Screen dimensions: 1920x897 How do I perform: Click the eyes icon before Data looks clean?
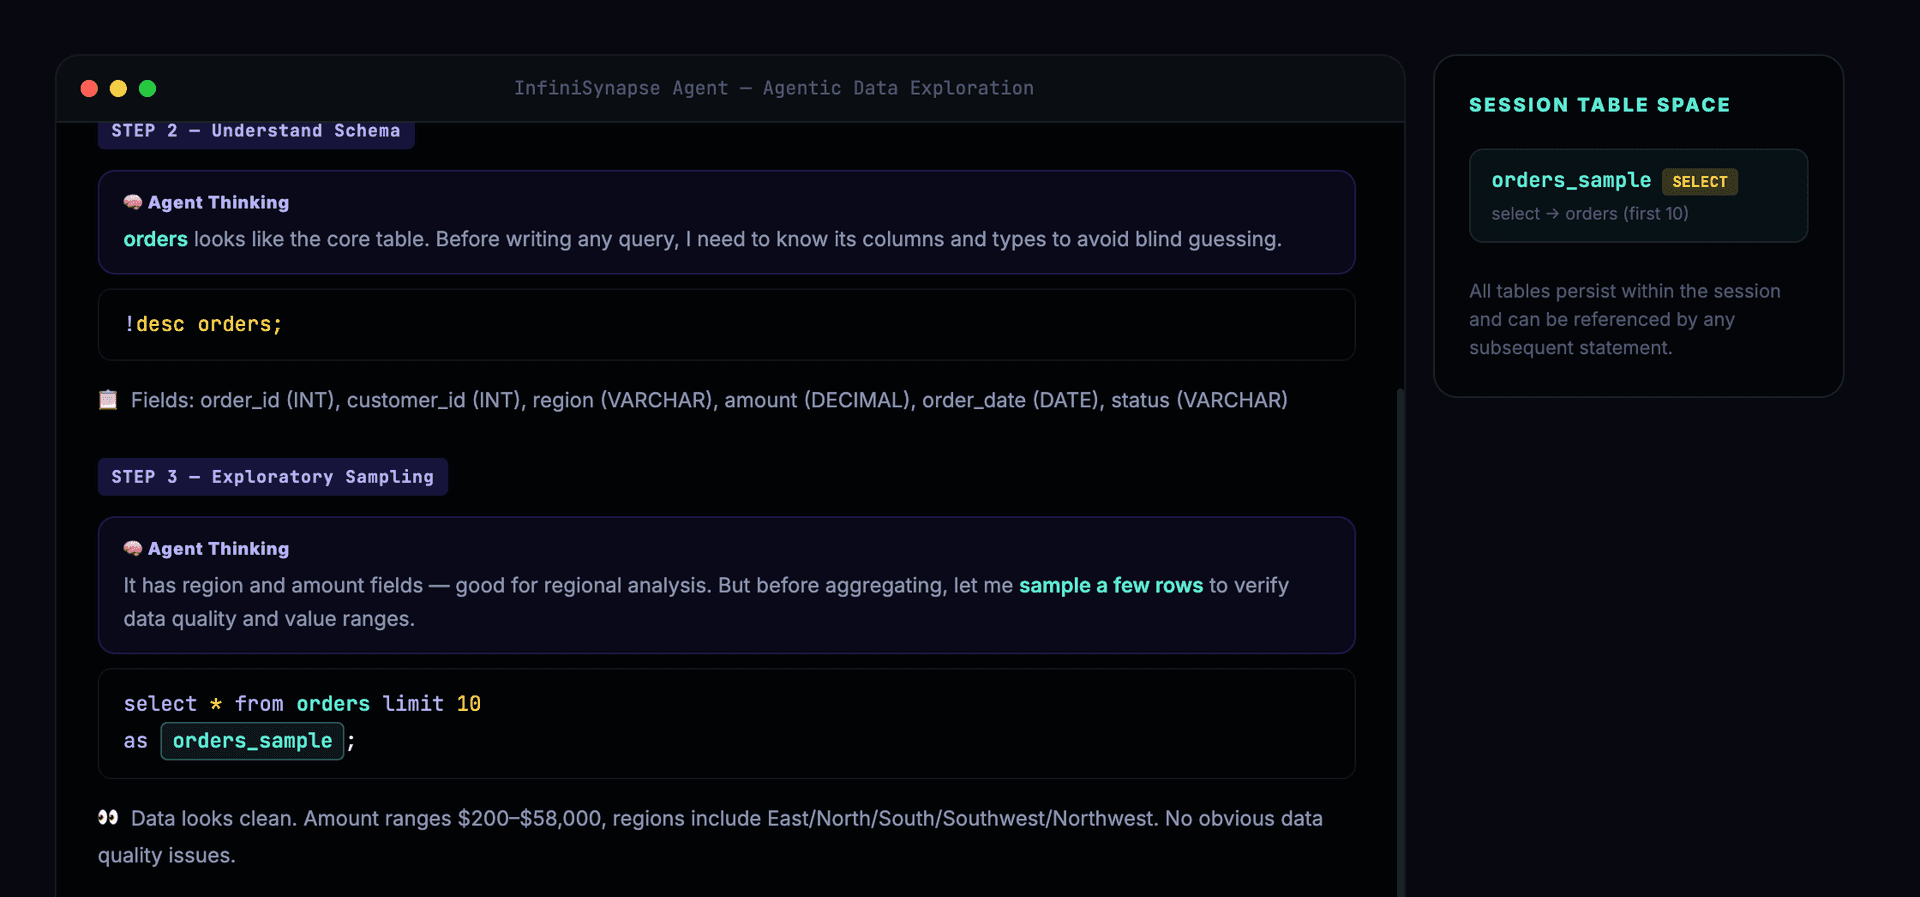click(108, 818)
